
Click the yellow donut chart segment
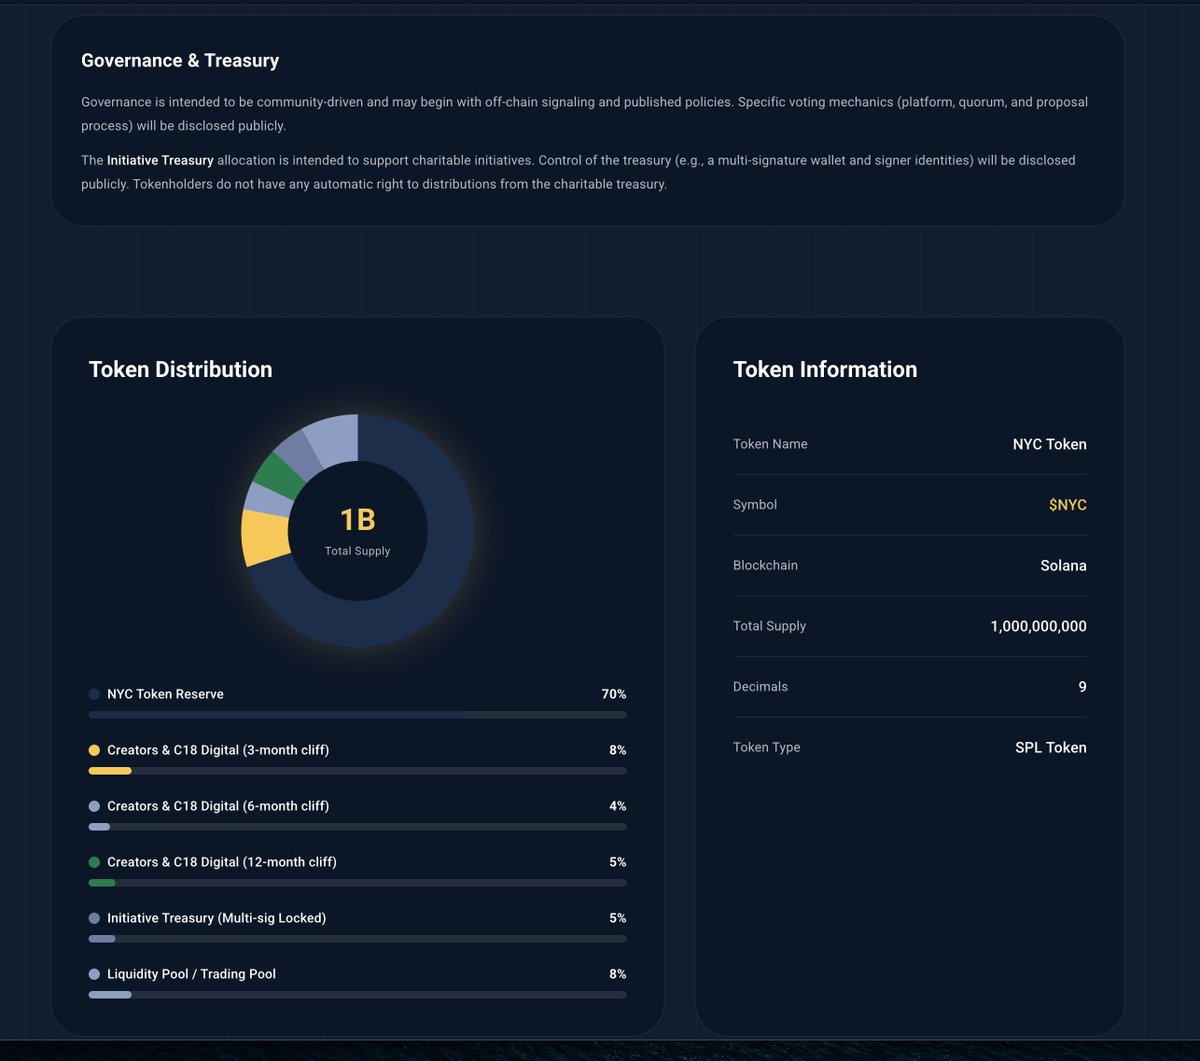[x=266, y=537]
